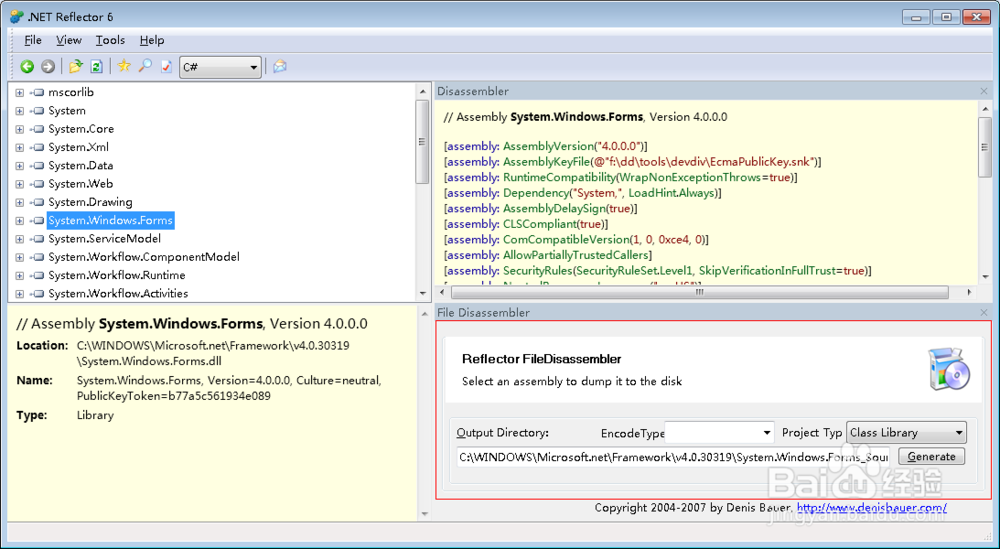Screen dimensions: 1000x549
Task: Select System.Data in the assembly tree
Action: pyautogui.click(x=80, y=166)
